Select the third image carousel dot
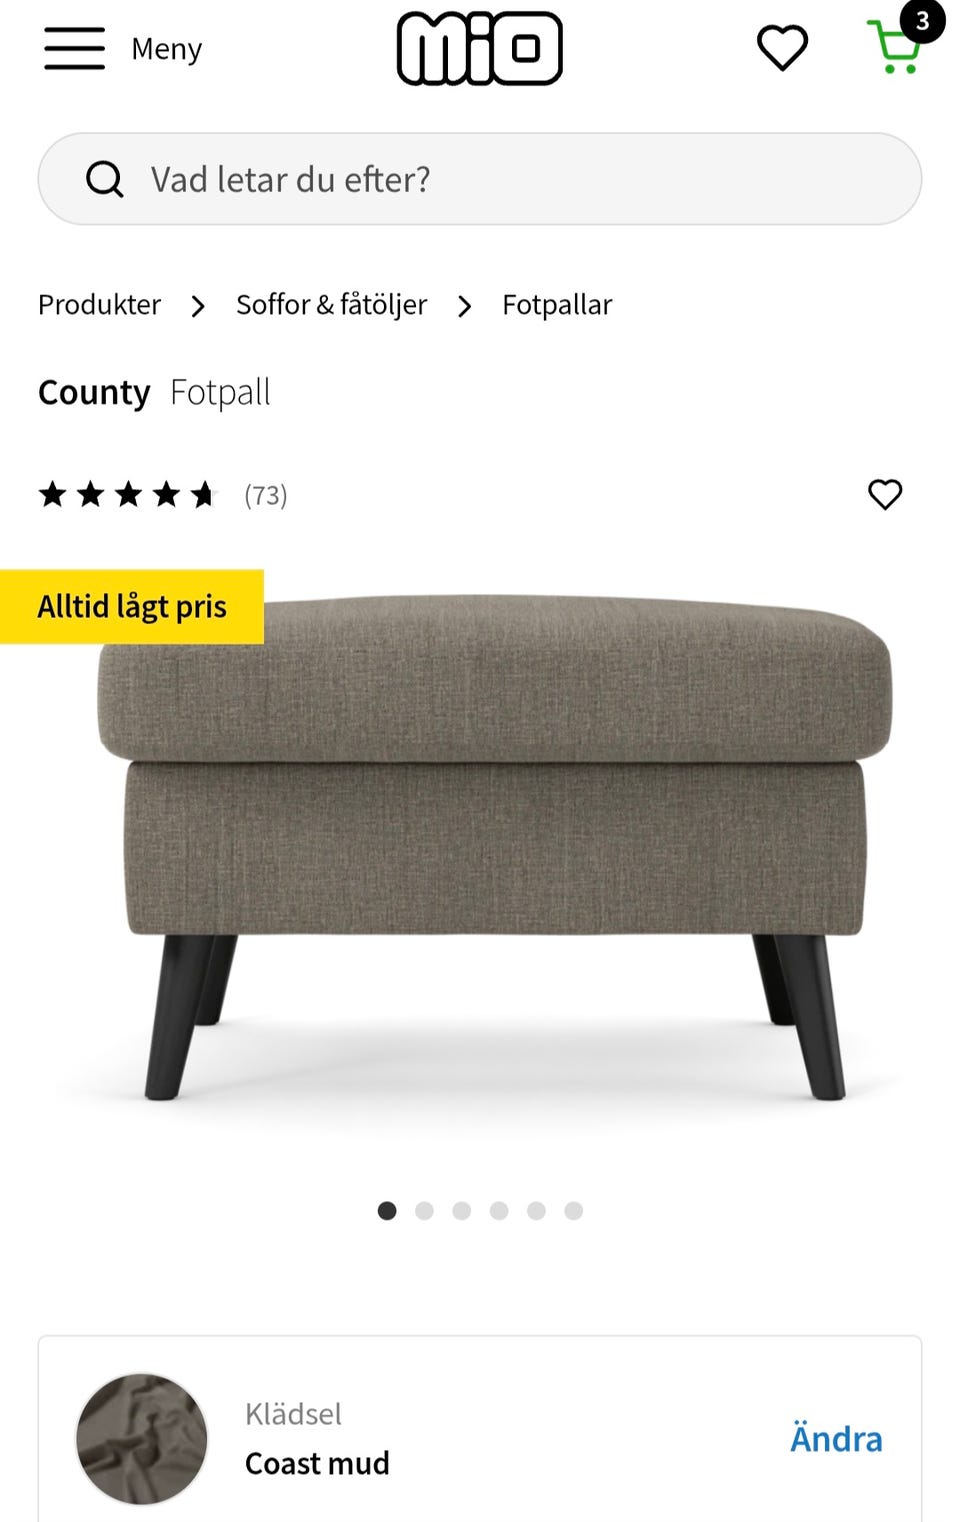 point(461,1211)
